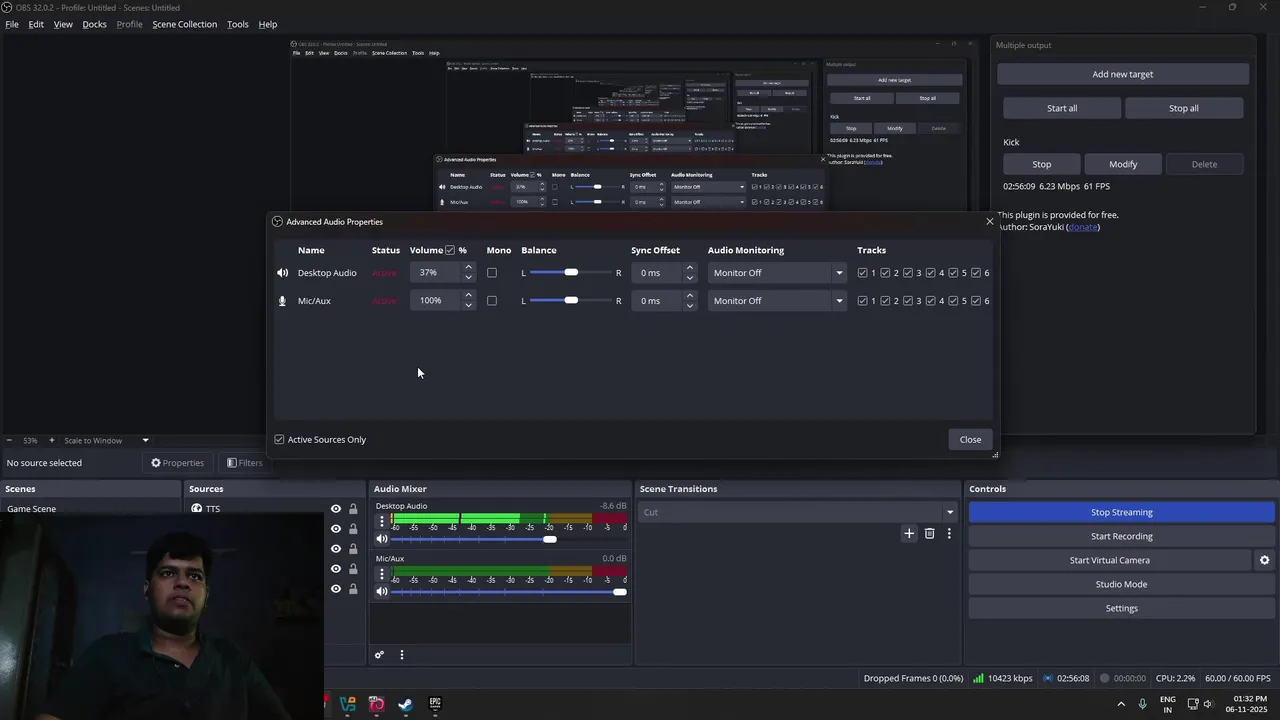Uncheck Track 2 for Mic/Aux

tap(885, 301)
